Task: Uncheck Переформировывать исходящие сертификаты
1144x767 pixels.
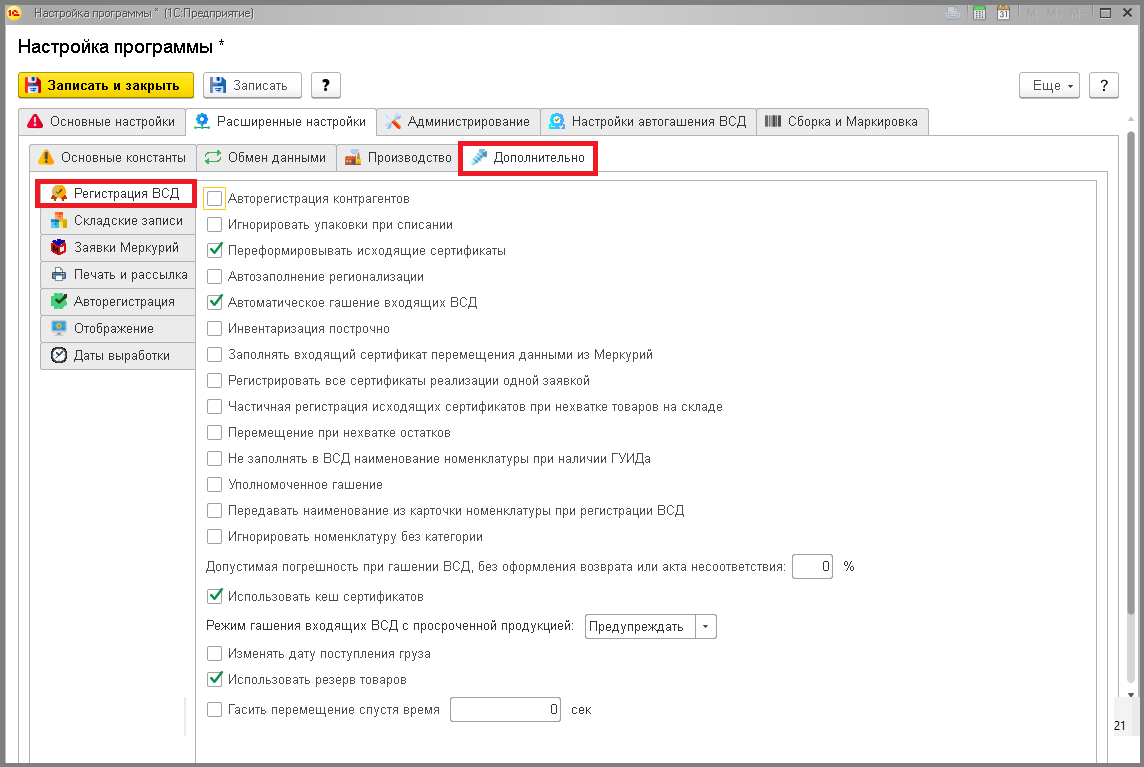Action: [x=214, y=250]
